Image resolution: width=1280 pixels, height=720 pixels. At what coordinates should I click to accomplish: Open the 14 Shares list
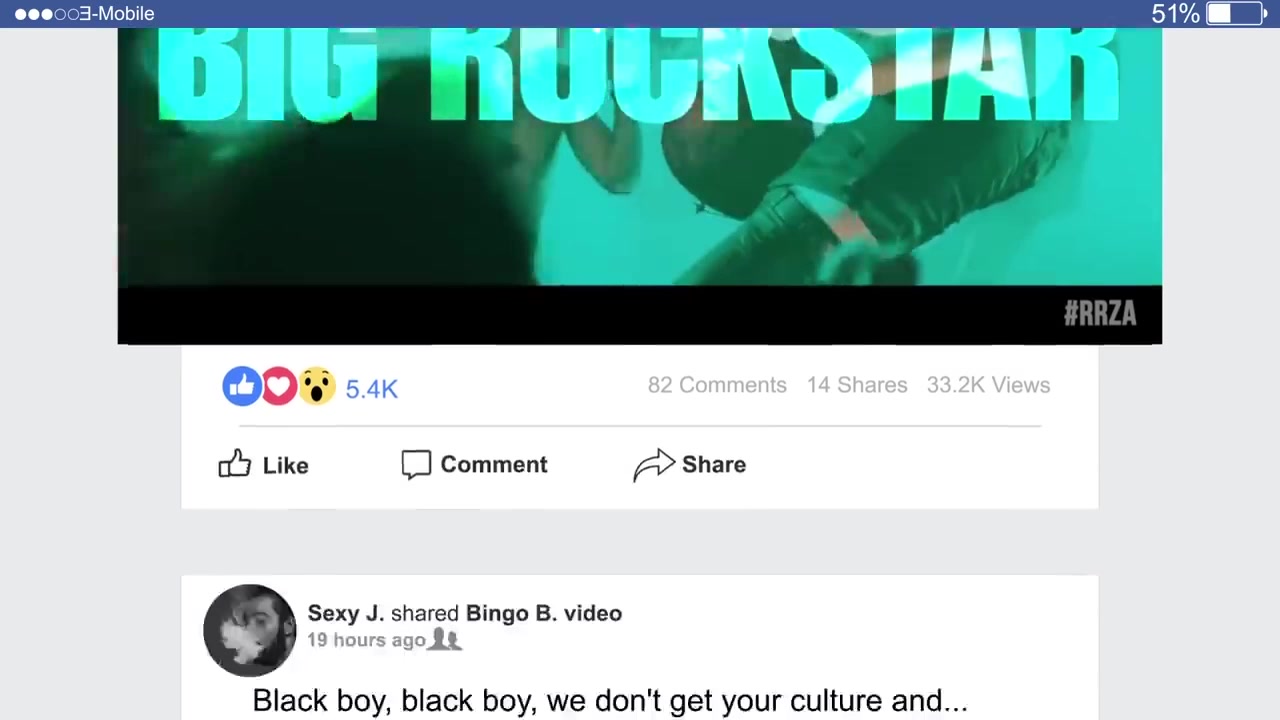coord(857,385)
